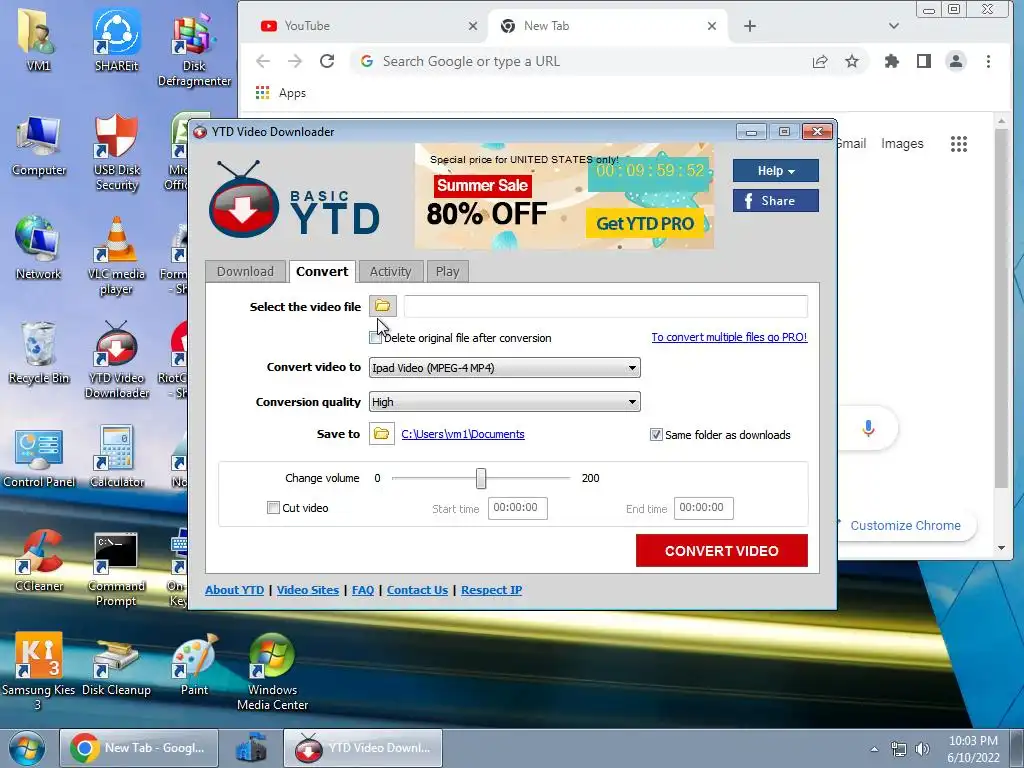Screen dimensions: 1024x768
Task: Select YTD Video Downloader desktop shortcut
Action: click(116, 360)
